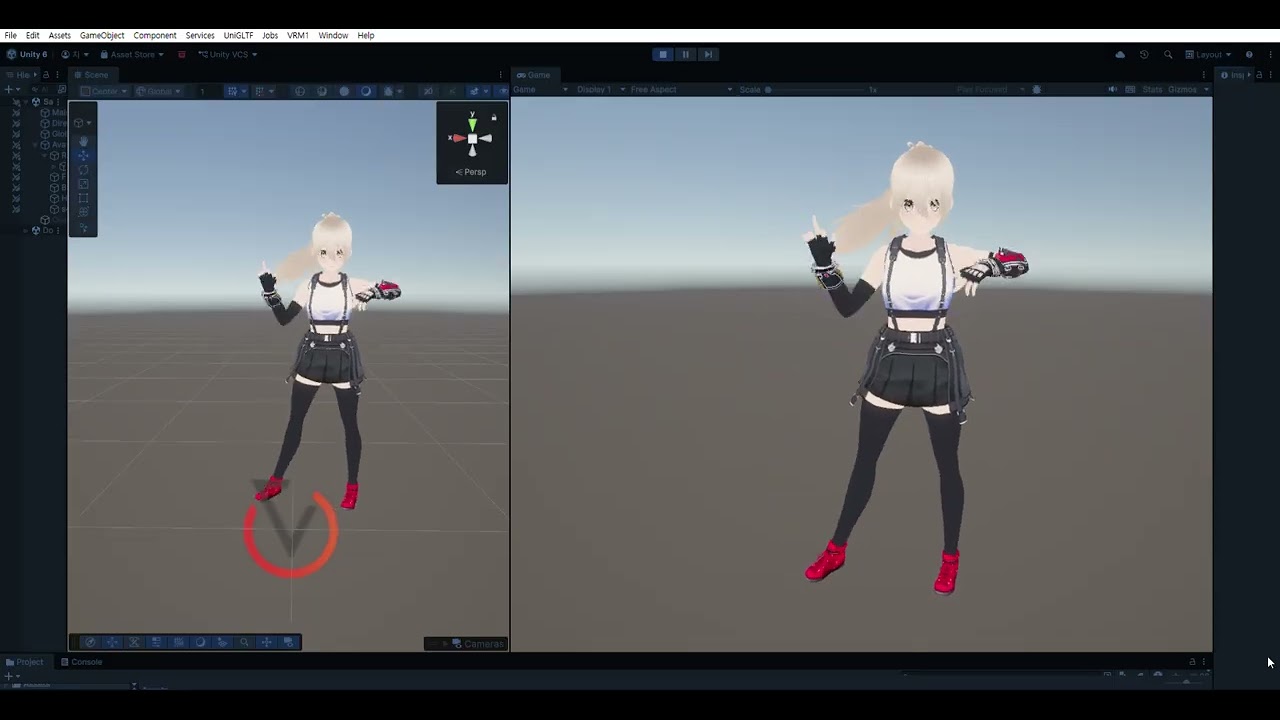Open the GameObject menu
The width and height of the screenshot is (1280, 720).
[102, 35]
